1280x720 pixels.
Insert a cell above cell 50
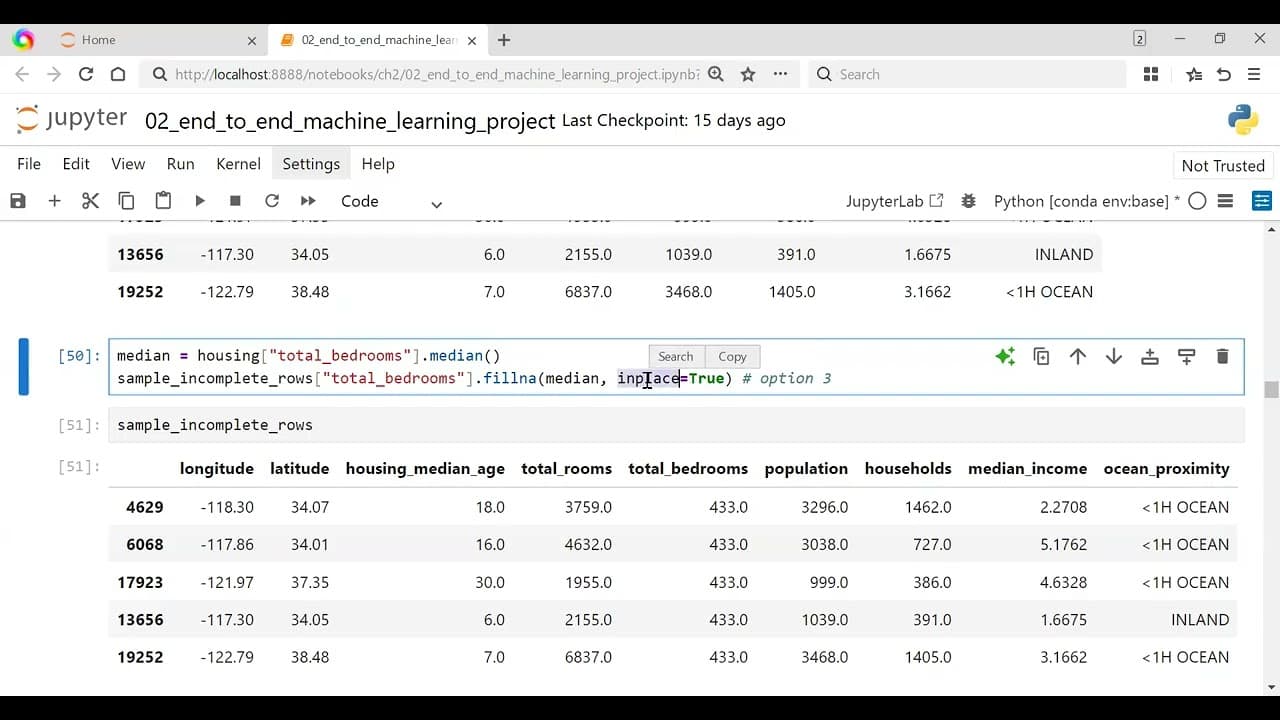click(x=1150, y=356)
